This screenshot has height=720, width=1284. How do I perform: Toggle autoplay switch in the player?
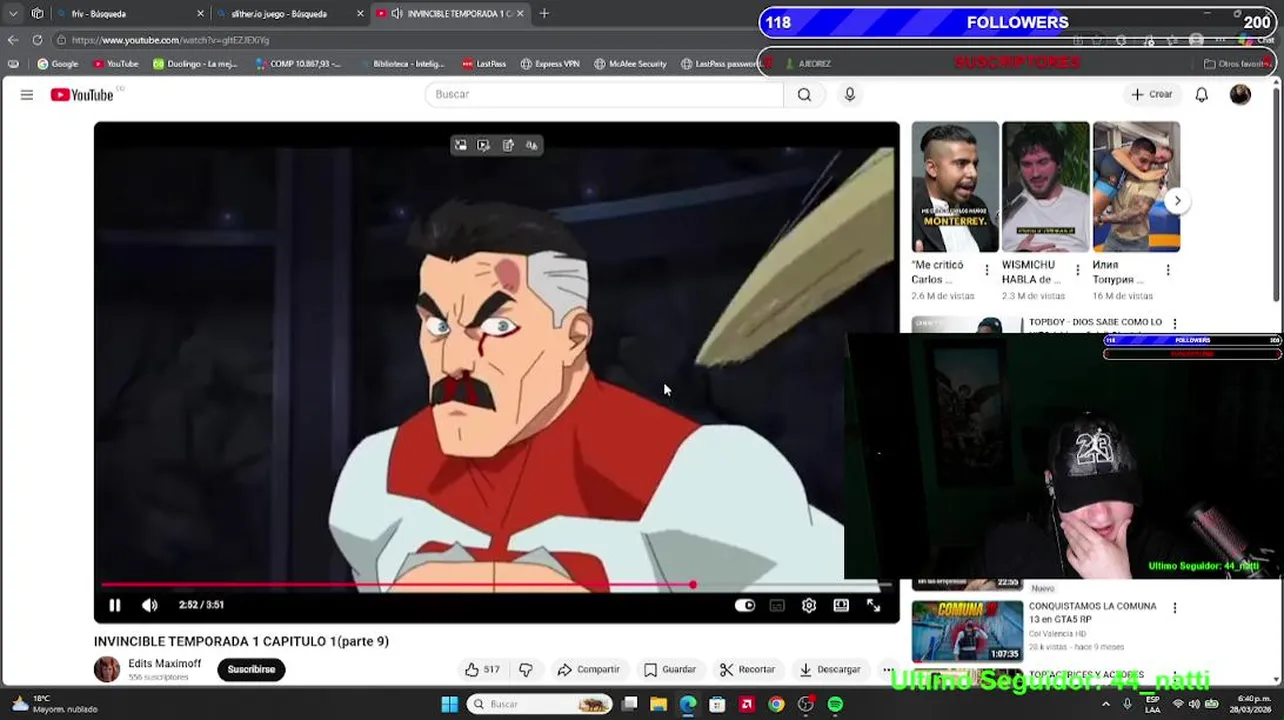[x=745, y=605]
